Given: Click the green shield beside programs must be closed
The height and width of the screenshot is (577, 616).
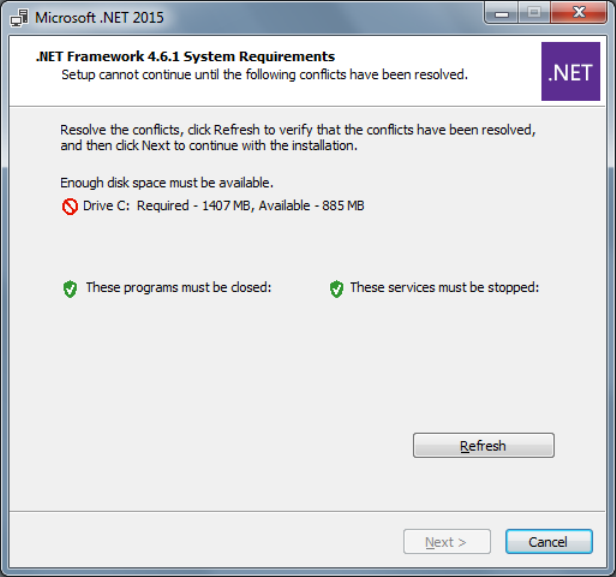Looking at the screenshot, I should click(70, 289).
